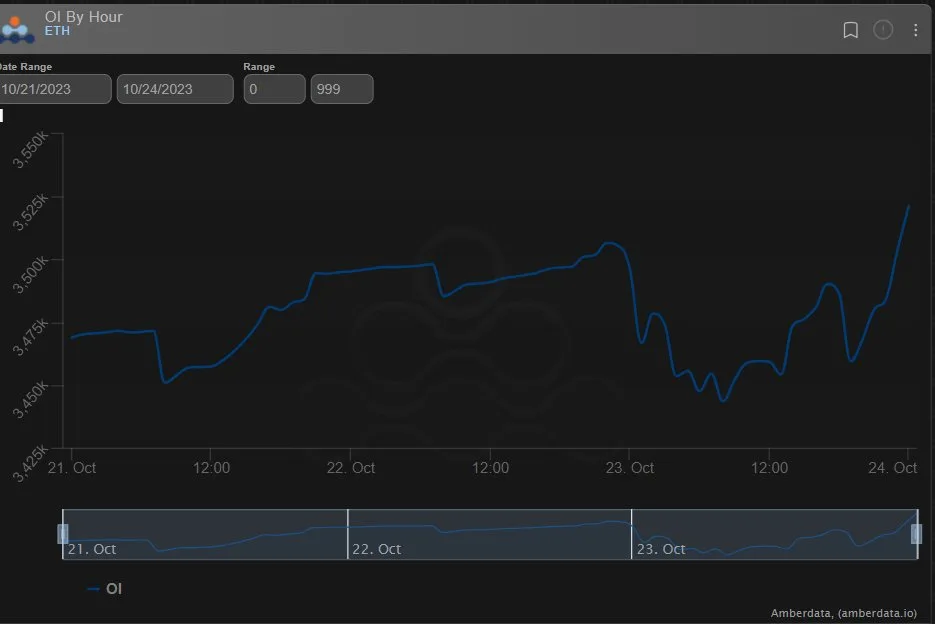The height and width of the screenshot is (624, 935).
Task: Click the 3,475k y-axis label
Action: coord(30,338)
